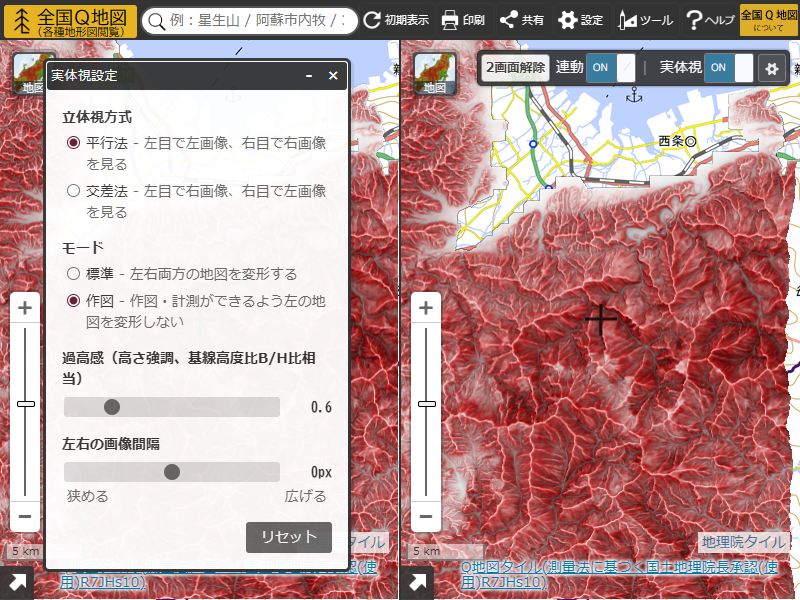Toggle the 実体視 ON switch
This screenshot has height=600, width=800.
click(729, 68)
